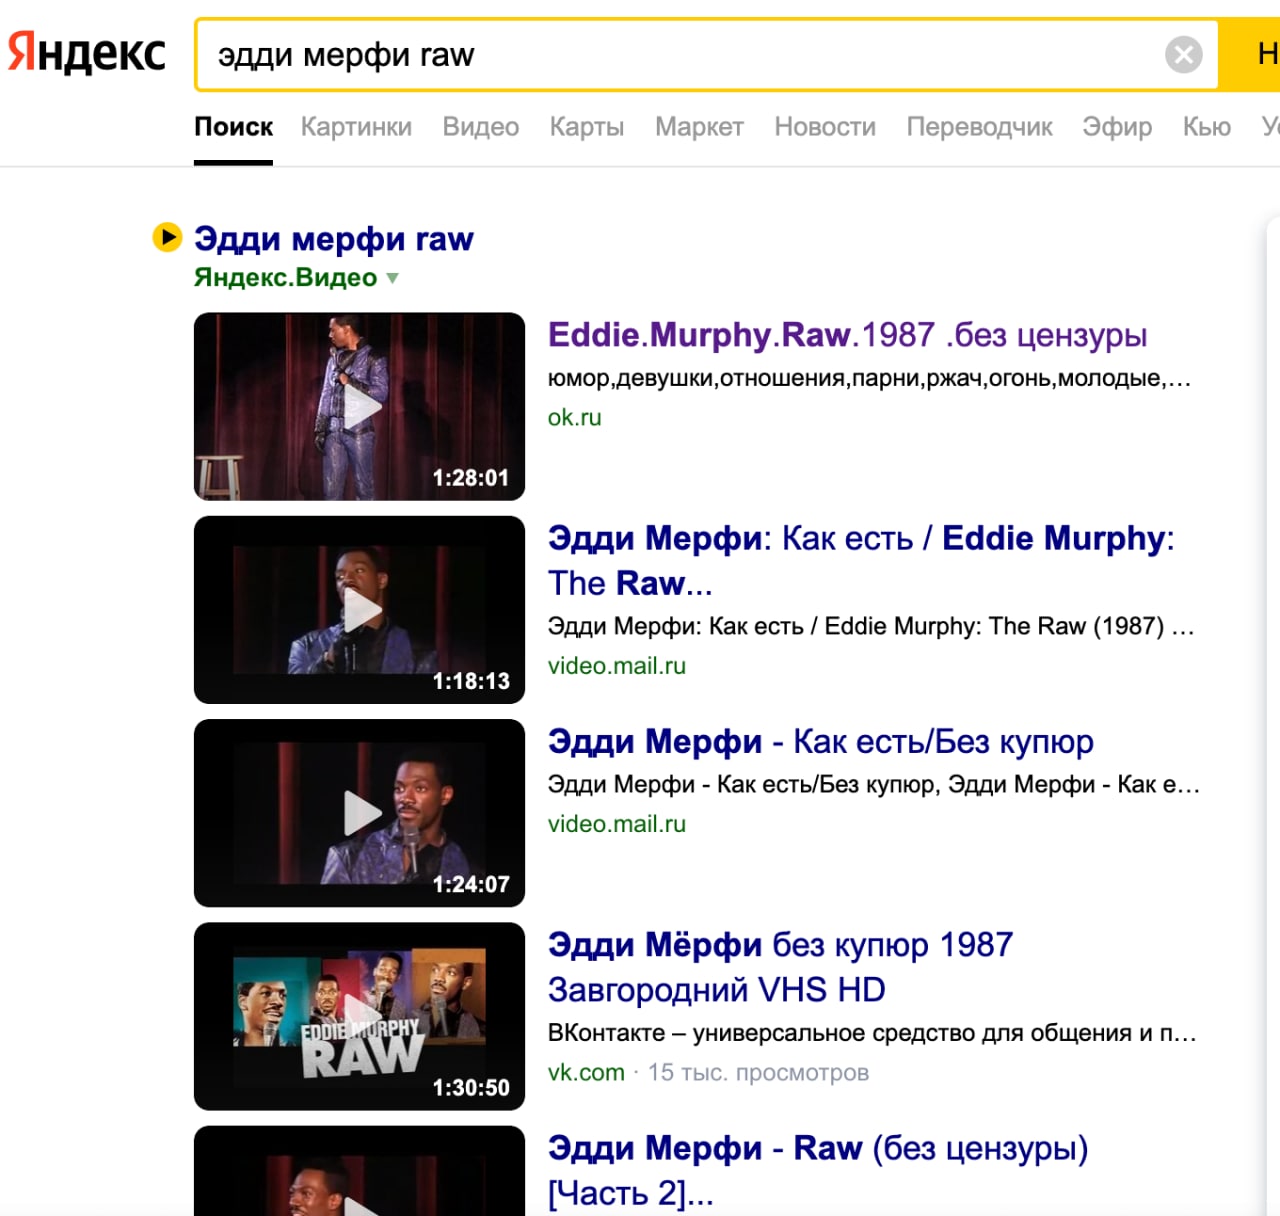Play the 1:18:13 video thumbnail
The image size is (1280, 1216).
[x=359, y=610]
